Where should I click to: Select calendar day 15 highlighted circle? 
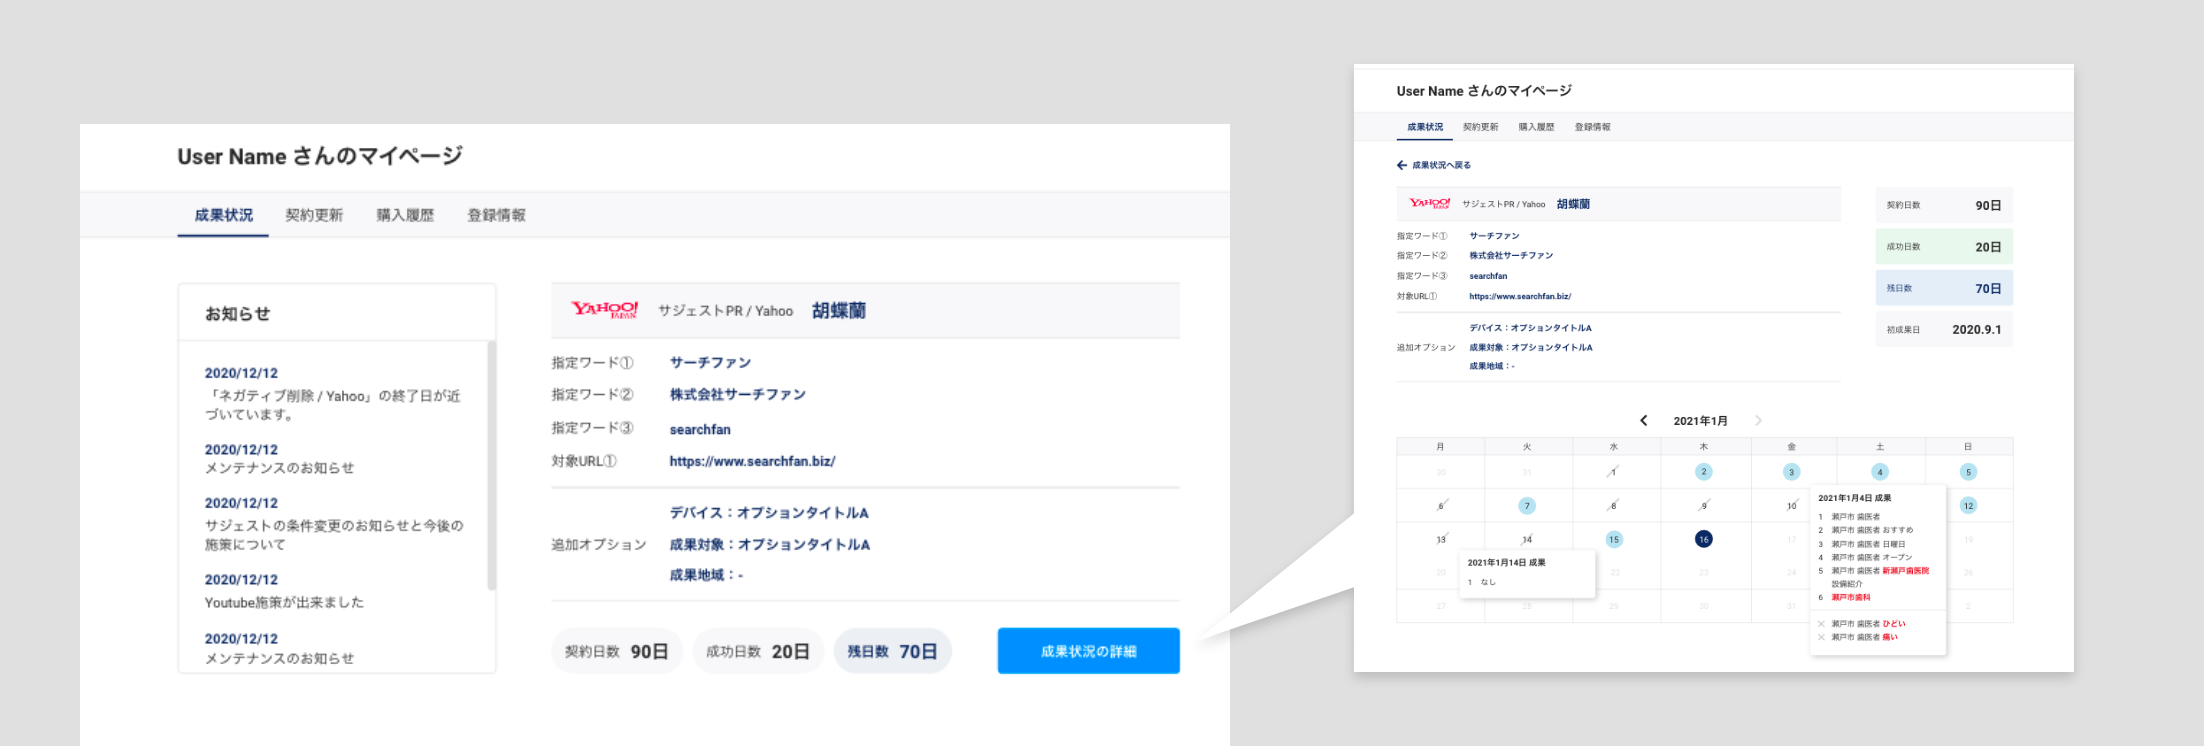click(x=1614, y=539)
